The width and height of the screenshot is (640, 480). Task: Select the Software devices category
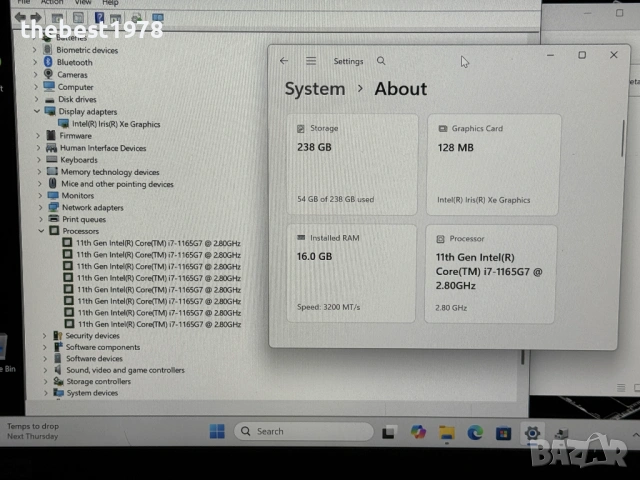point(94,358)
